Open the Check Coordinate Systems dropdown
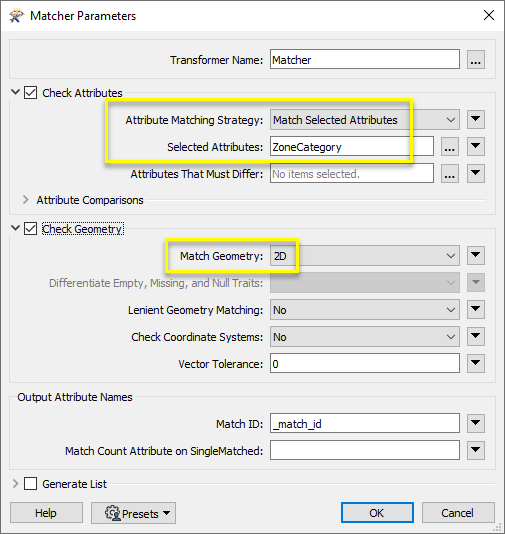The height and width of the screenshot is (534, 505). tap(365, 337)
